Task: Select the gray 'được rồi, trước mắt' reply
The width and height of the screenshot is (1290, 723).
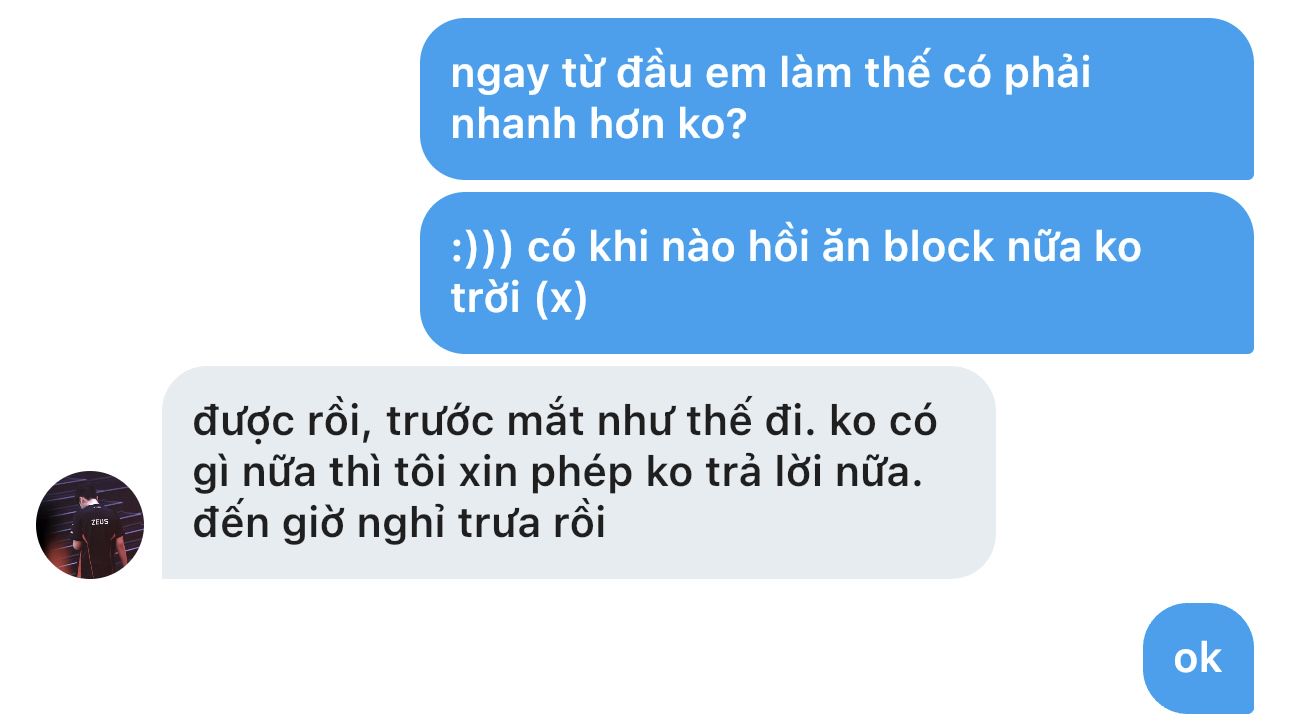Action: coord(579,473)
